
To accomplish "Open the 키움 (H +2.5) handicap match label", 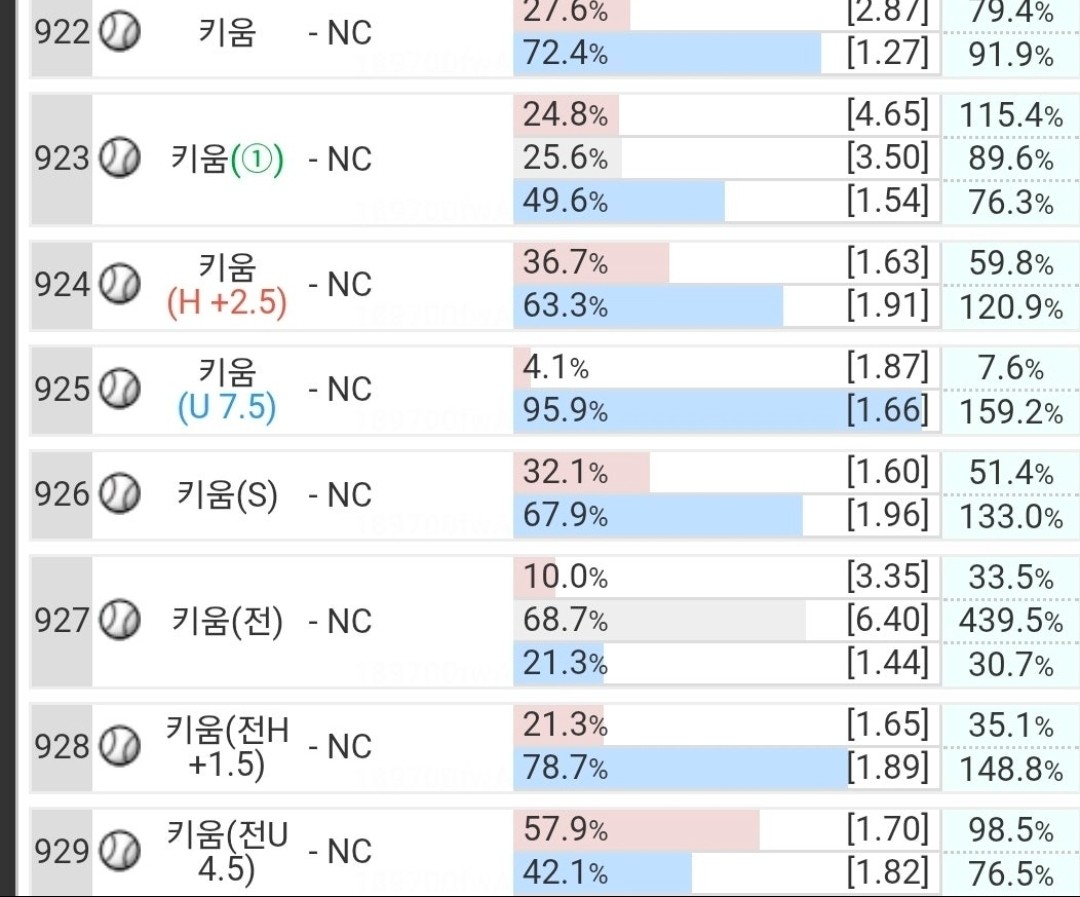I will click(x=227, y=285).
